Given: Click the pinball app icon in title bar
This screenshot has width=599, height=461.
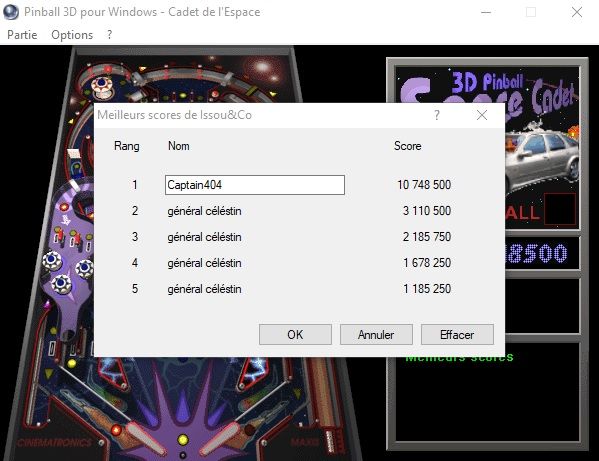Looking at the screenshot, I should [x=11, y=12].
